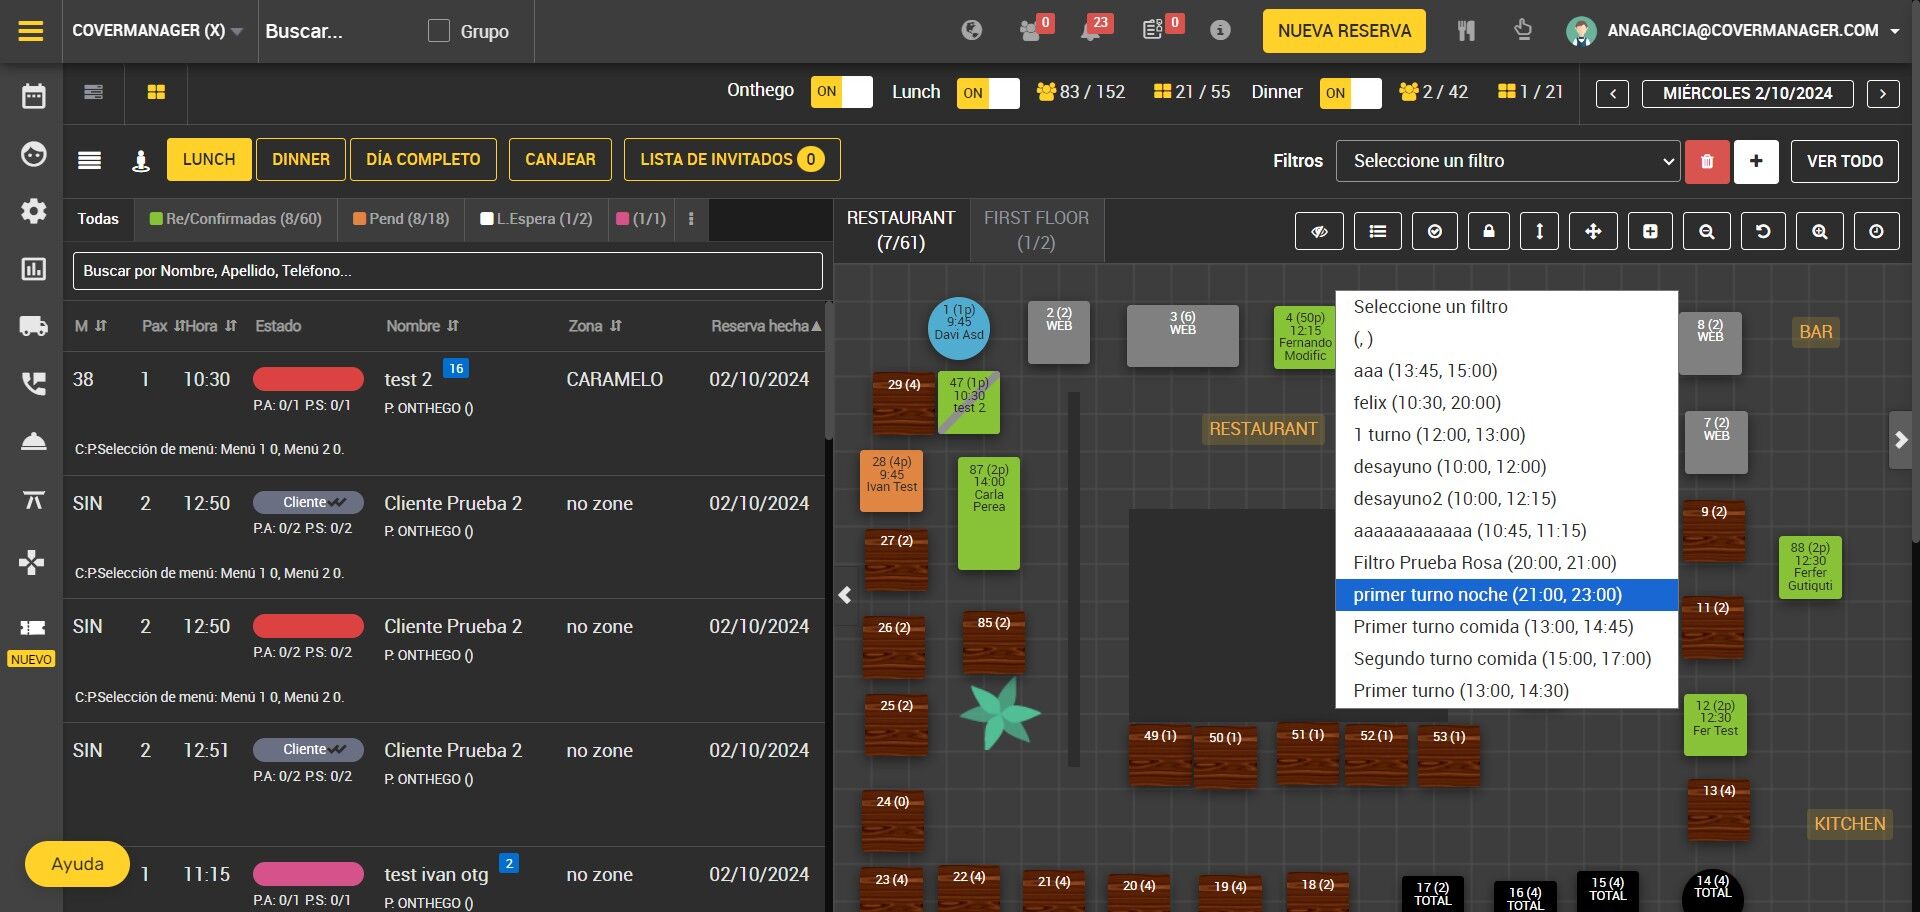Open the phone calls icon in sidebar
This screenshot has width=1920, height=912.
click(x=34, y=384)
